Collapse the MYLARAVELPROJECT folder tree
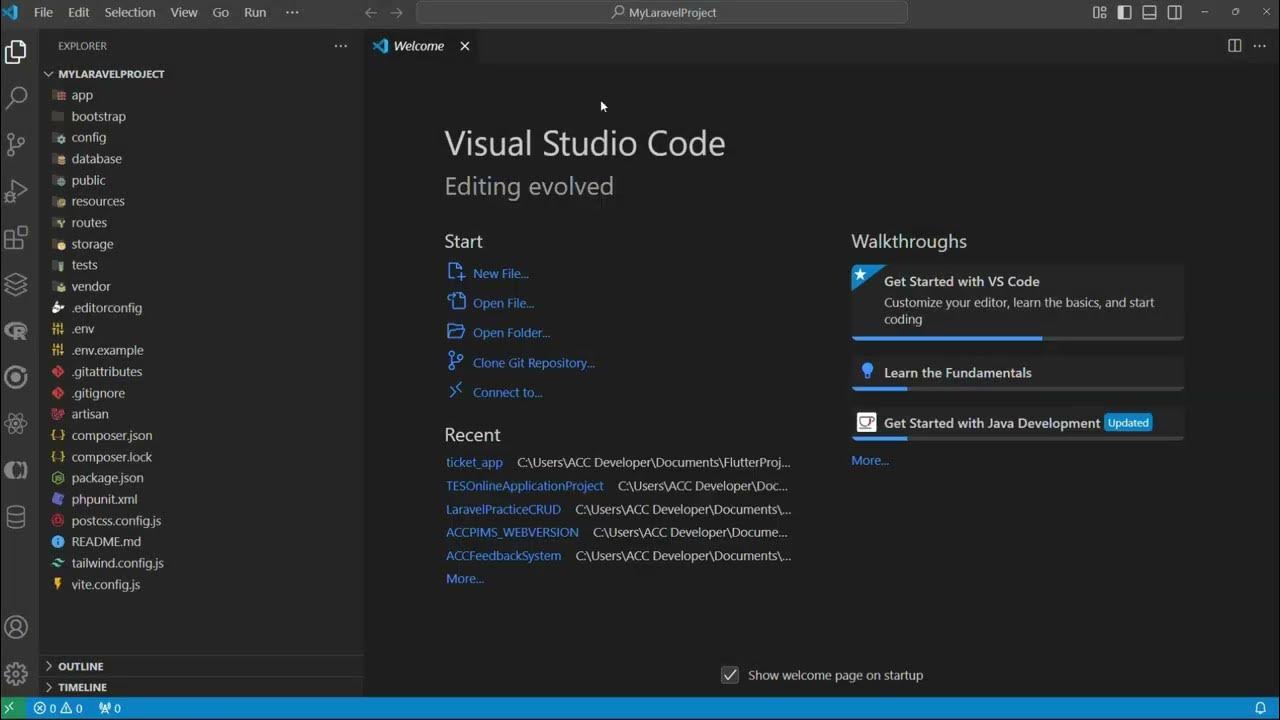 tap(110, 74)
